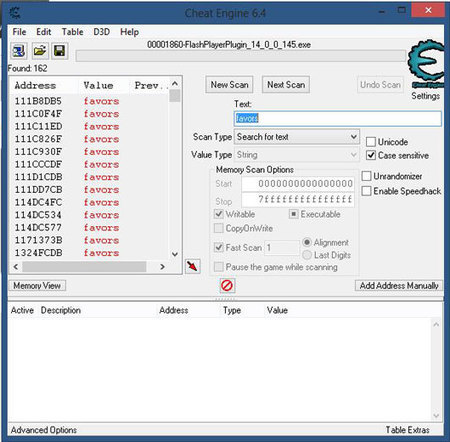Image resolution: width=450 pixels, height=442 pixels.
Task: Click the red clear address list icon
Action: [x=227, y=285]
